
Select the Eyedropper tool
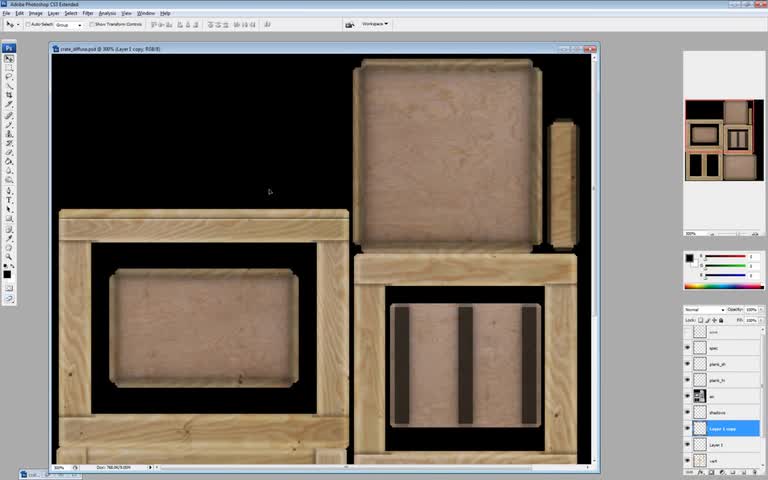pos(9,239)
